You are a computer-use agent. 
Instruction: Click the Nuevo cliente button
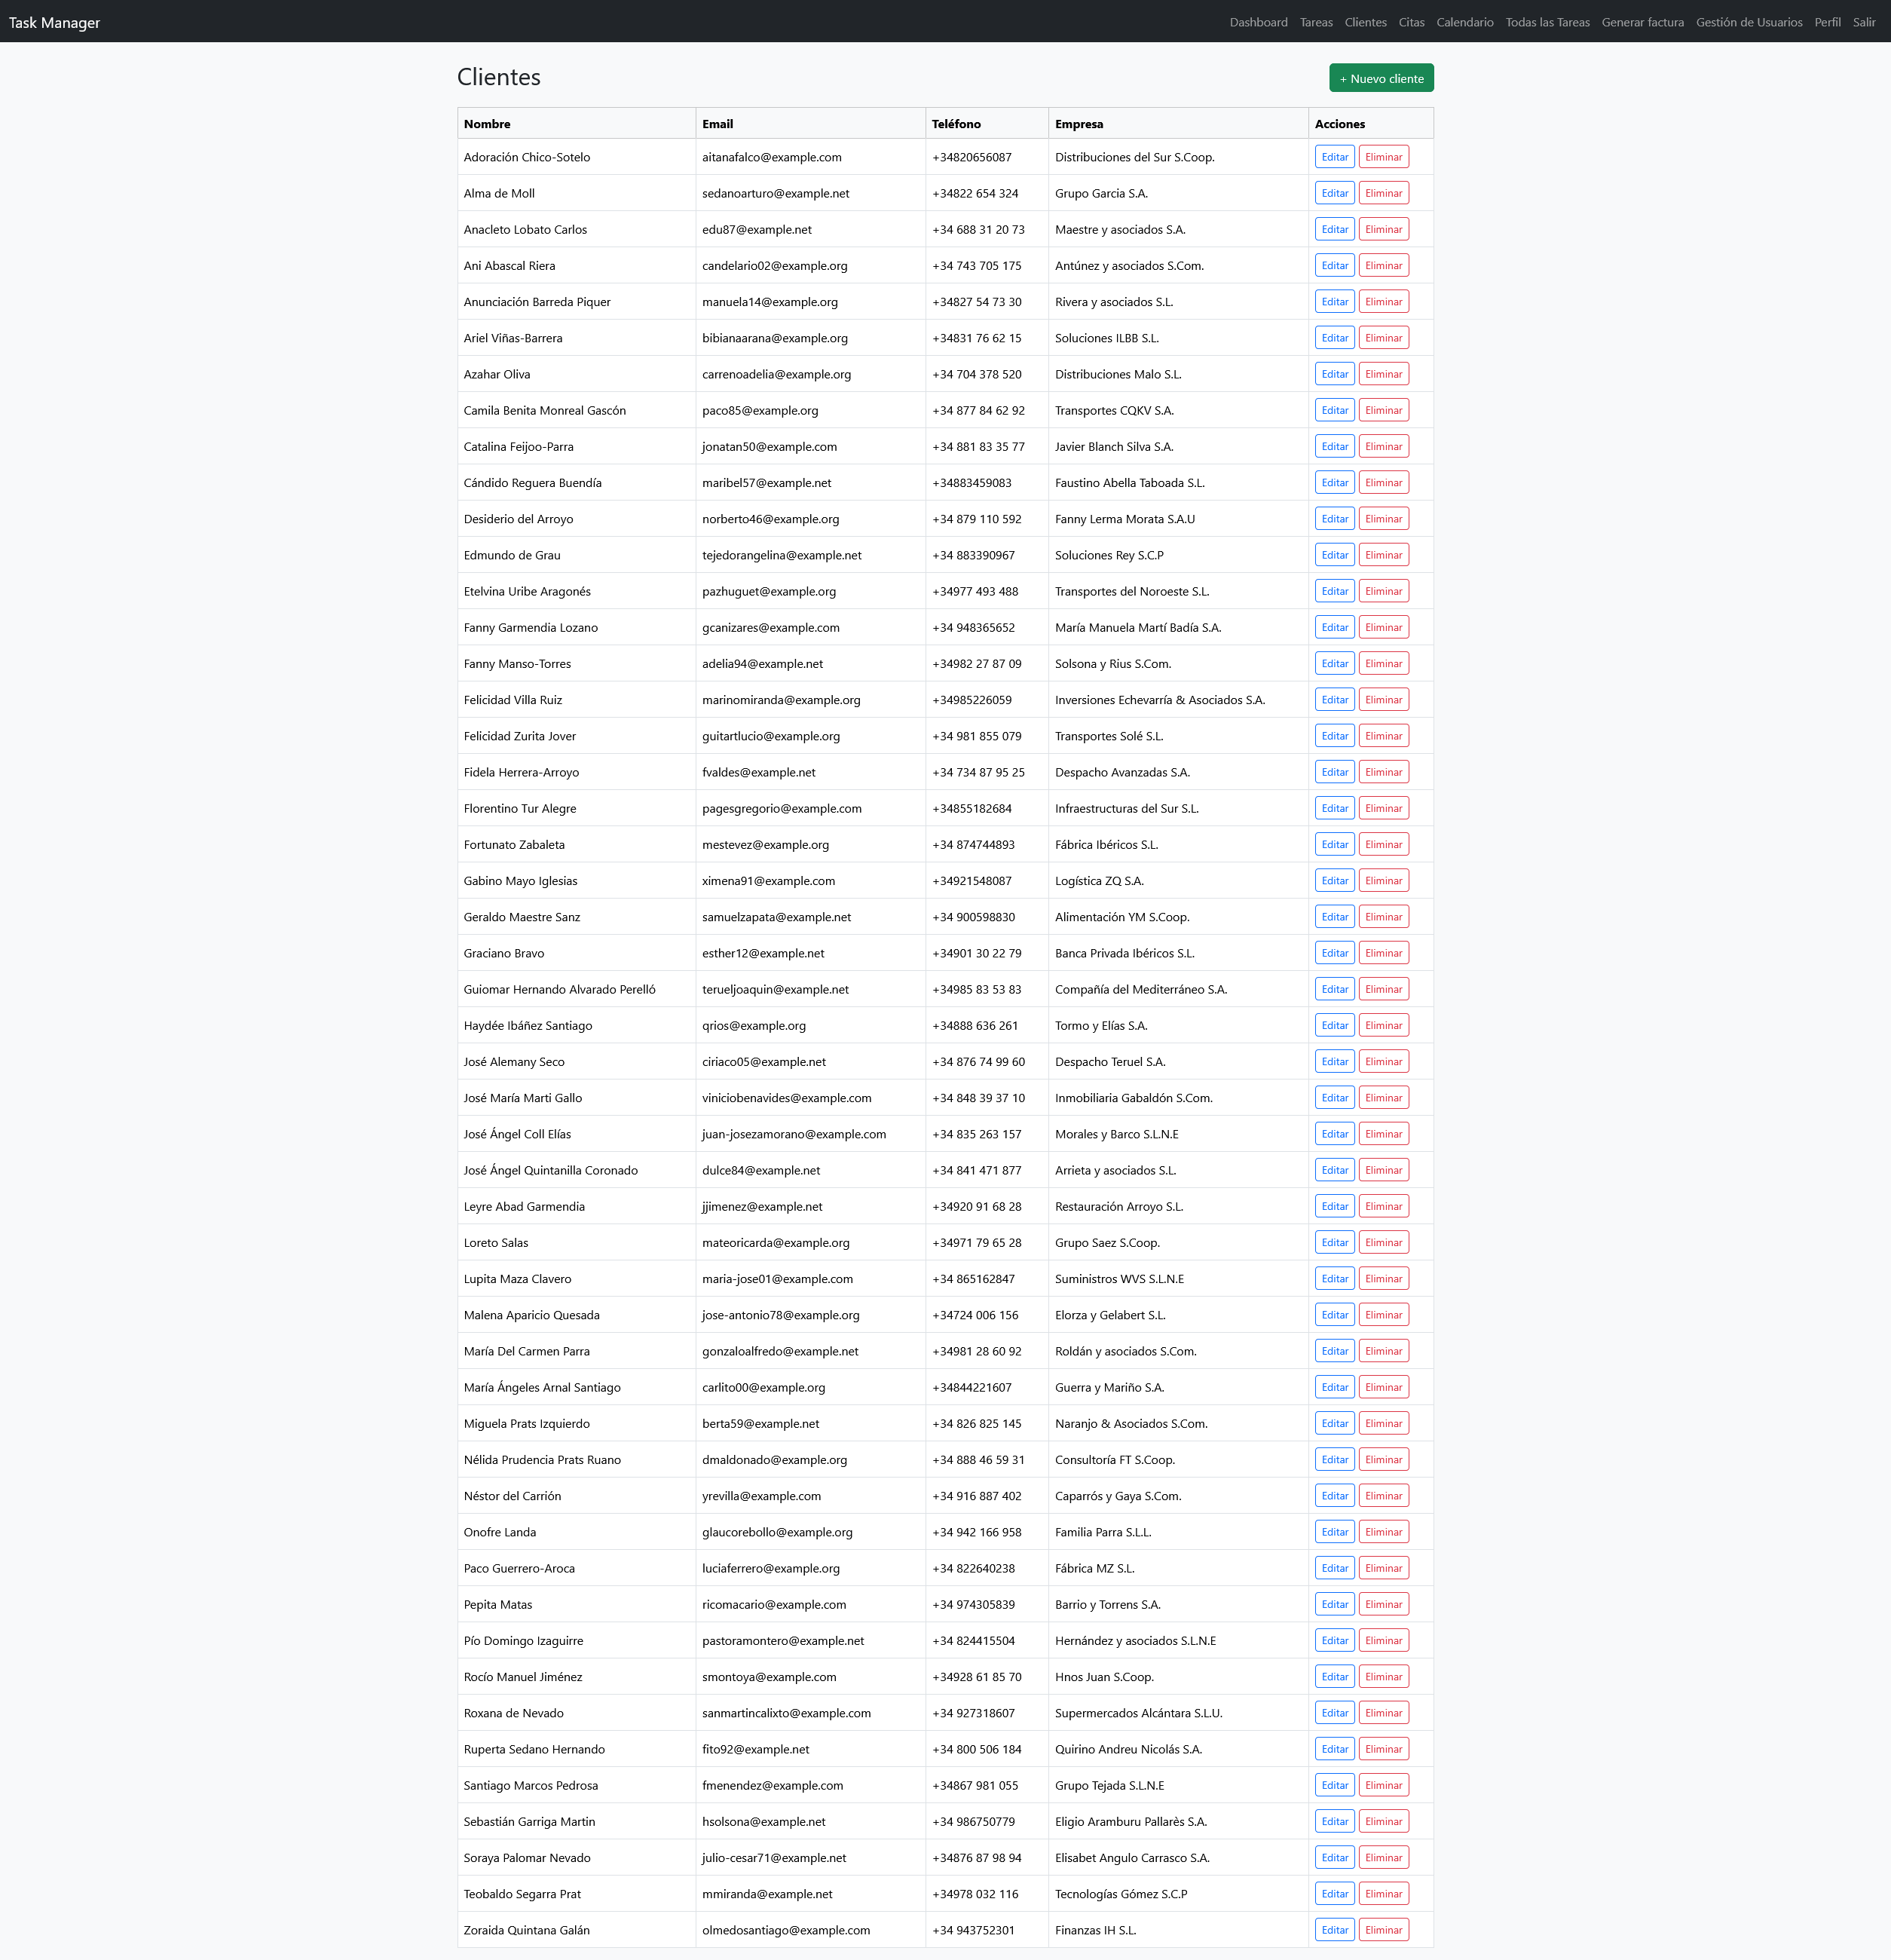[1381, 78]
